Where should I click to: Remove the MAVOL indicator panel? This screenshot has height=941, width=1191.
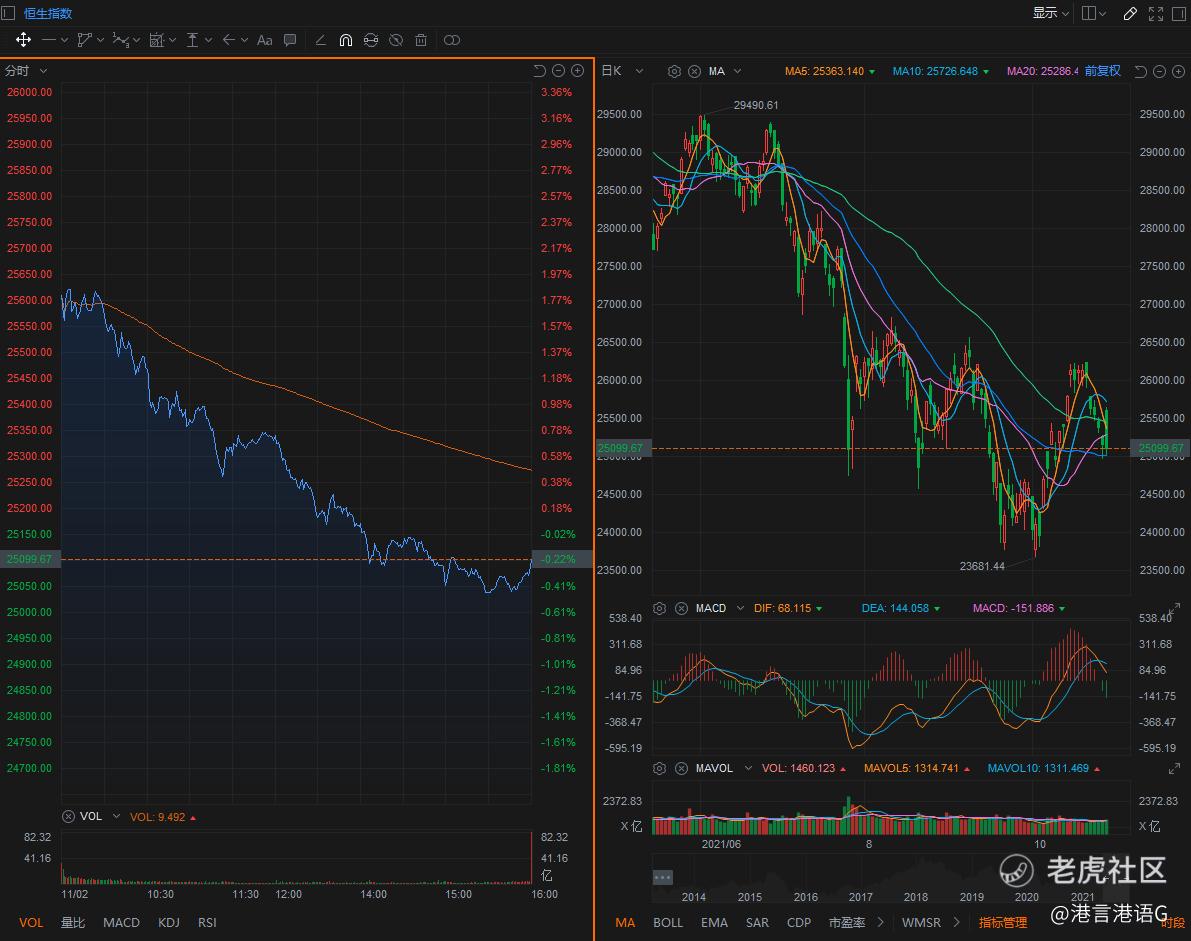(681, 768)
